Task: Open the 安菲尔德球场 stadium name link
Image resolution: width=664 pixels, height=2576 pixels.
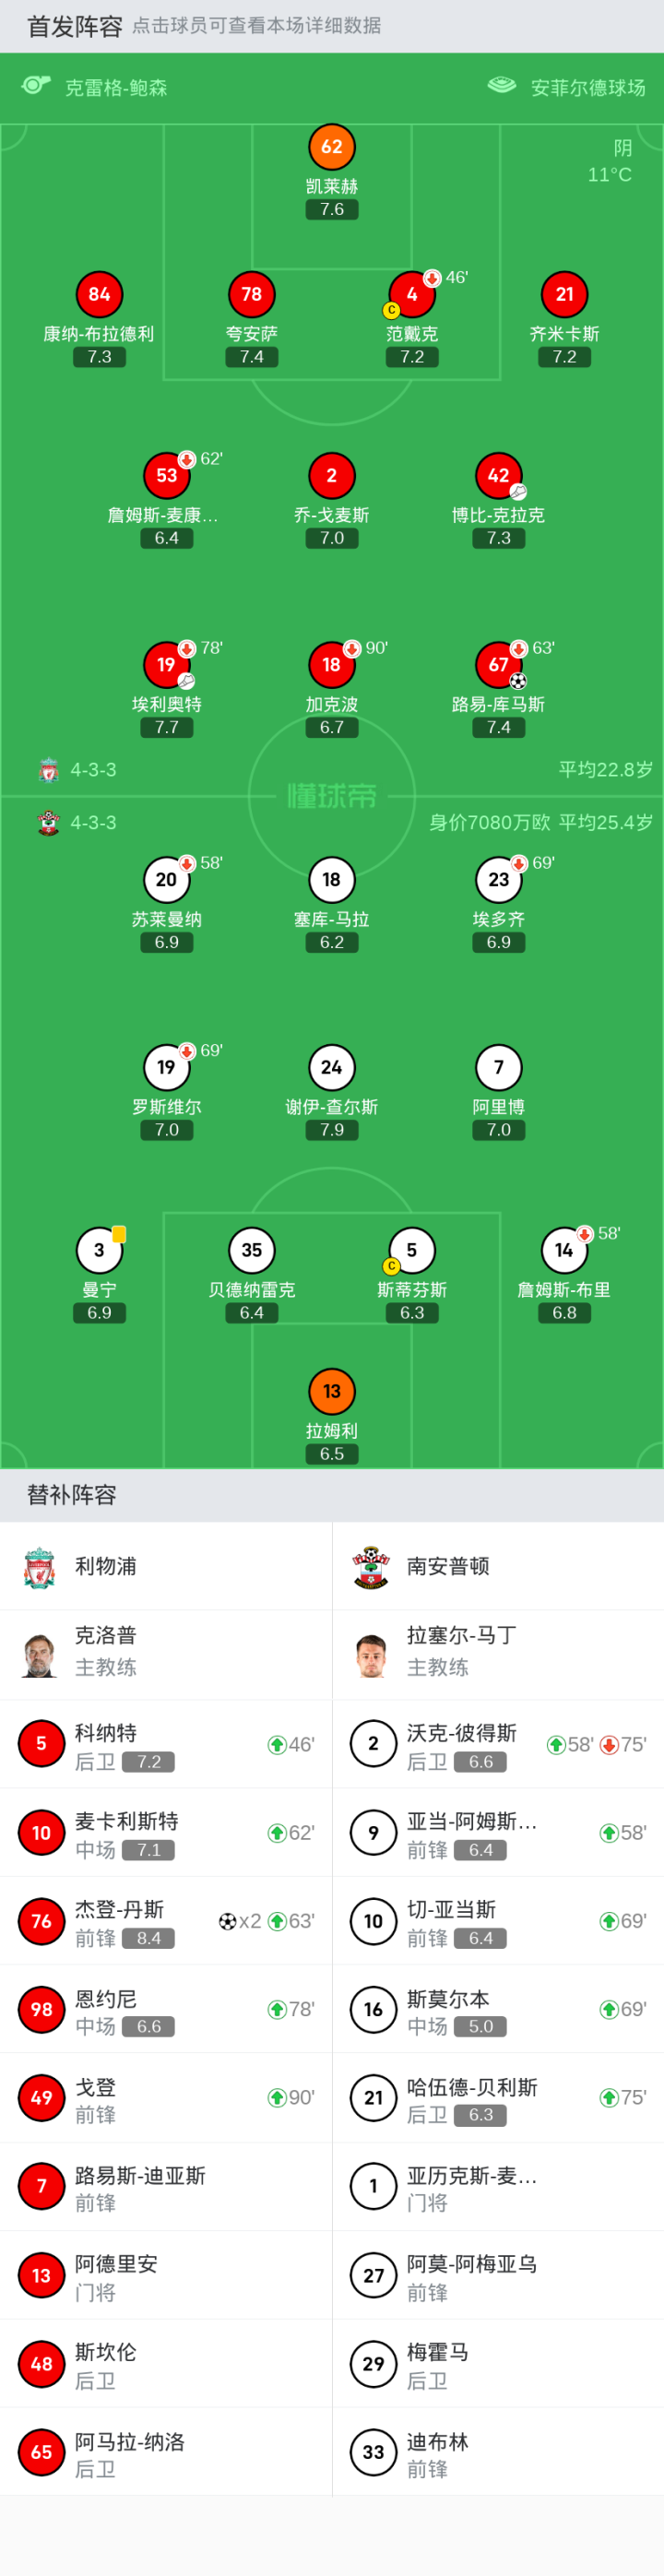Action: 588,88
